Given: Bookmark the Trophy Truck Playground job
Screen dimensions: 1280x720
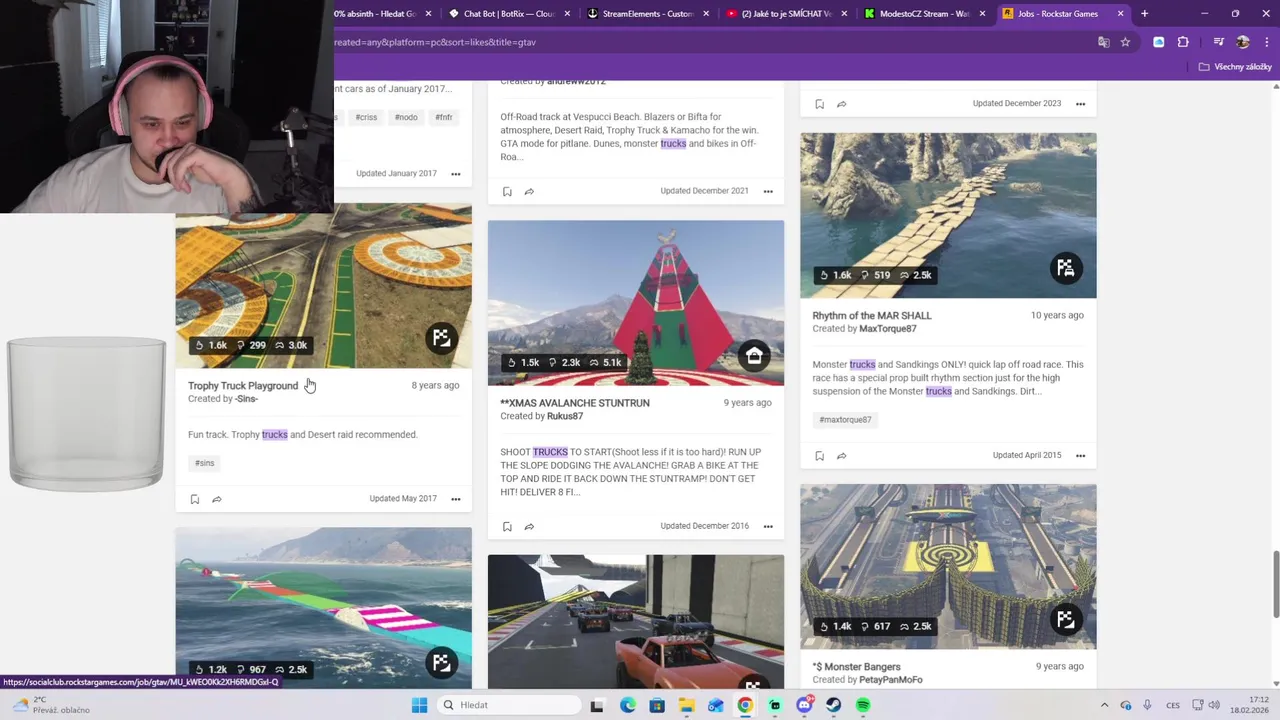Looking at the screenshot, I should [x=195, y=499].
